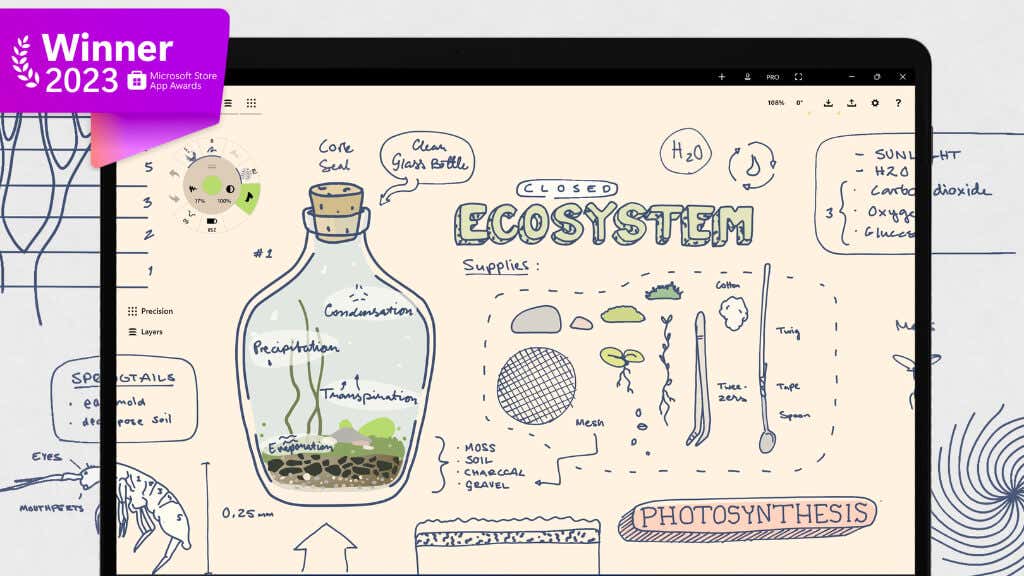This screenshot has width=1024, height=576.
Task: Click the cork stopper drawing on bottle
Action: 336,212
